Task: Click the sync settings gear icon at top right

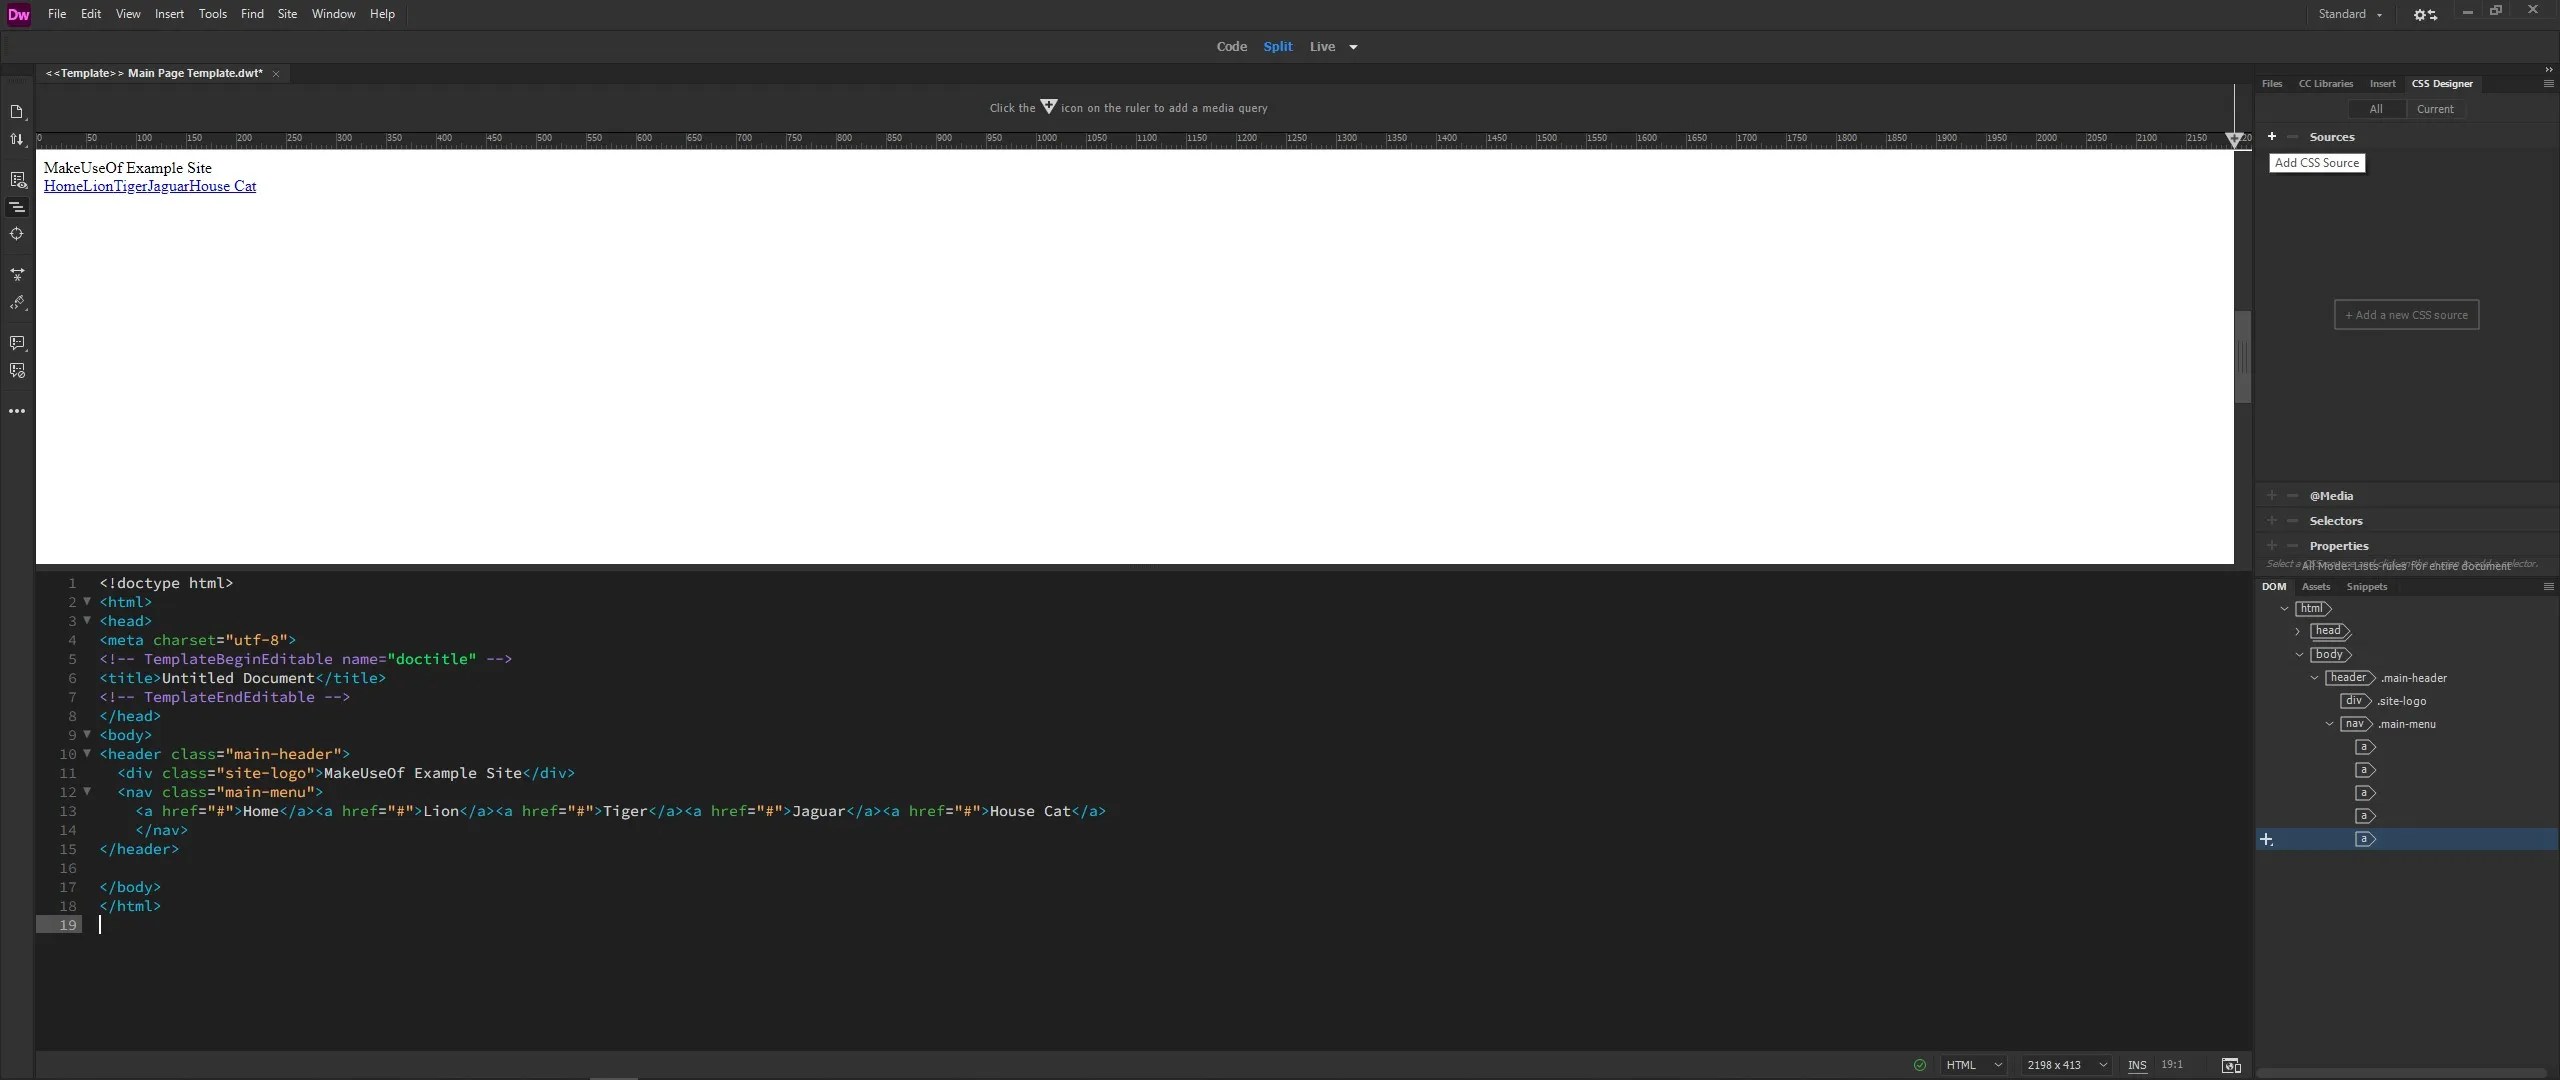Action: pyautogui.click(x=2424, y=14)
